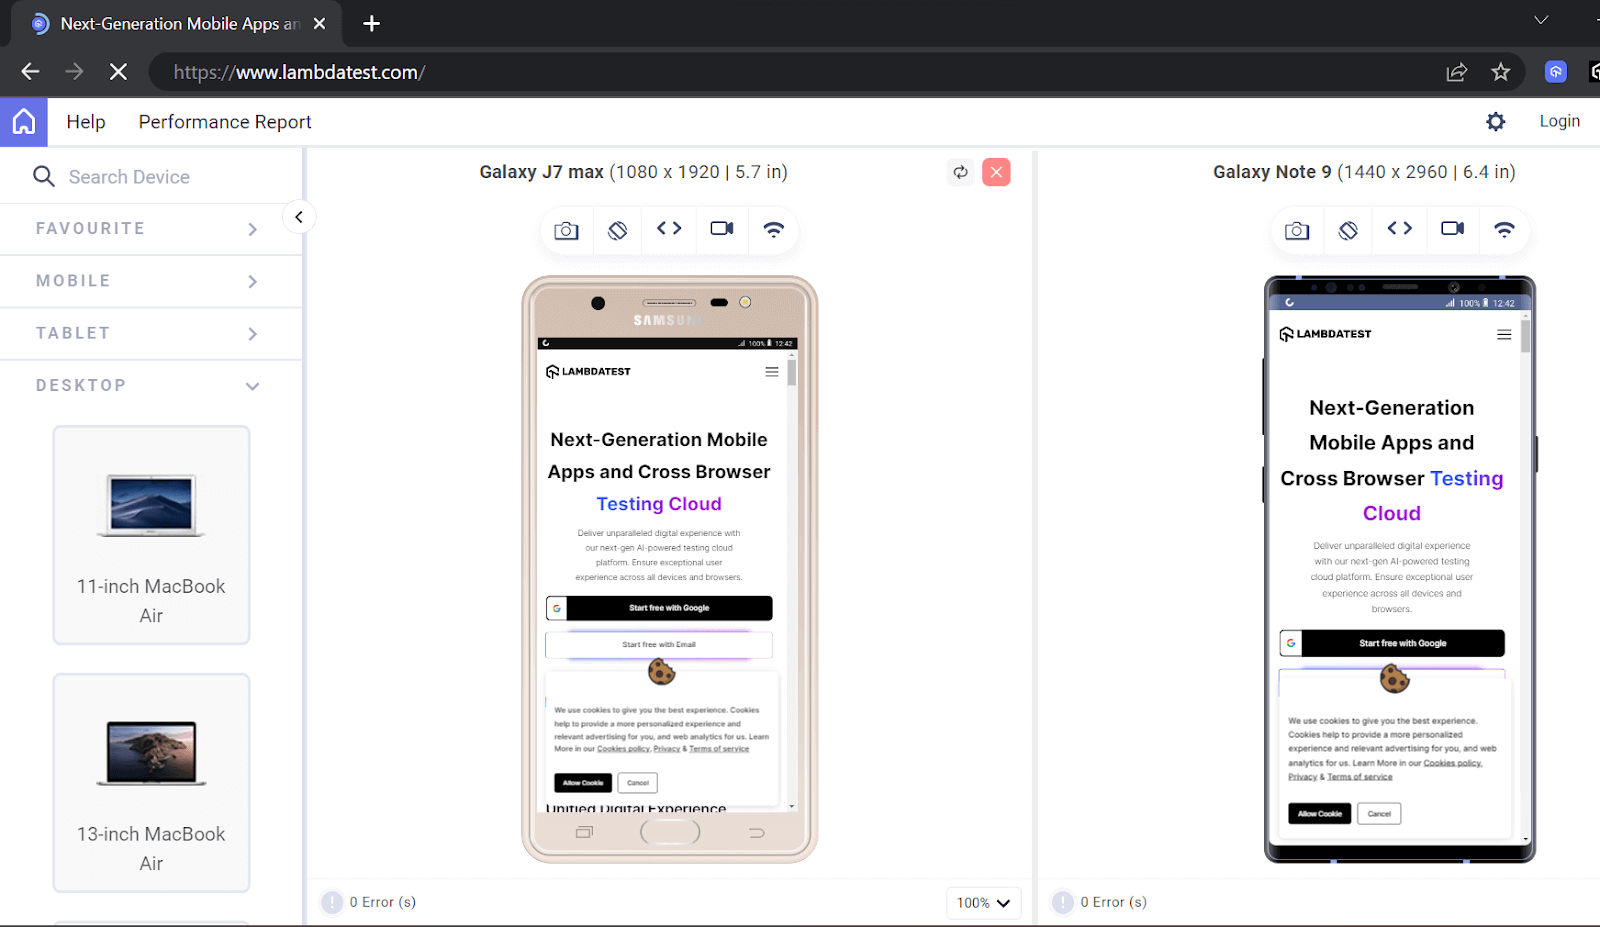Open network throttling for Galaxy Note 9

coord(1504,230)
